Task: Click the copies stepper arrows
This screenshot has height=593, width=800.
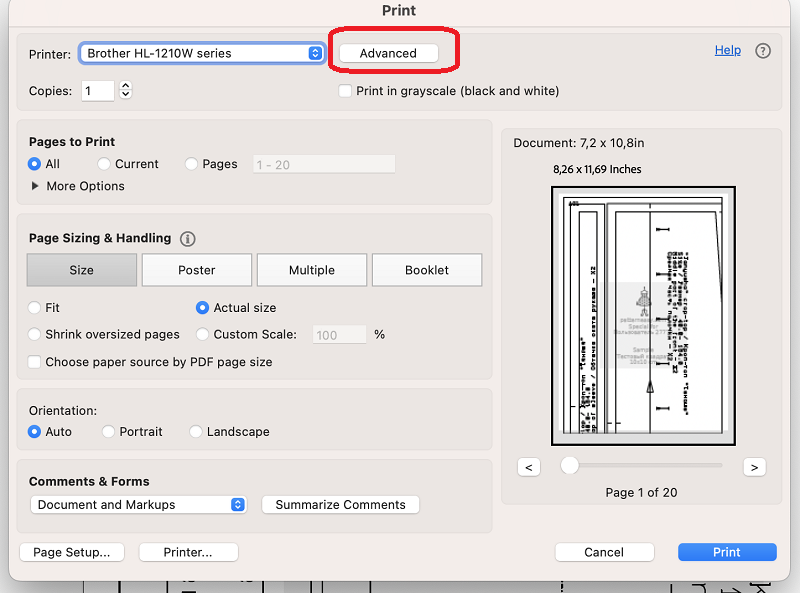Action: point(125,91)
